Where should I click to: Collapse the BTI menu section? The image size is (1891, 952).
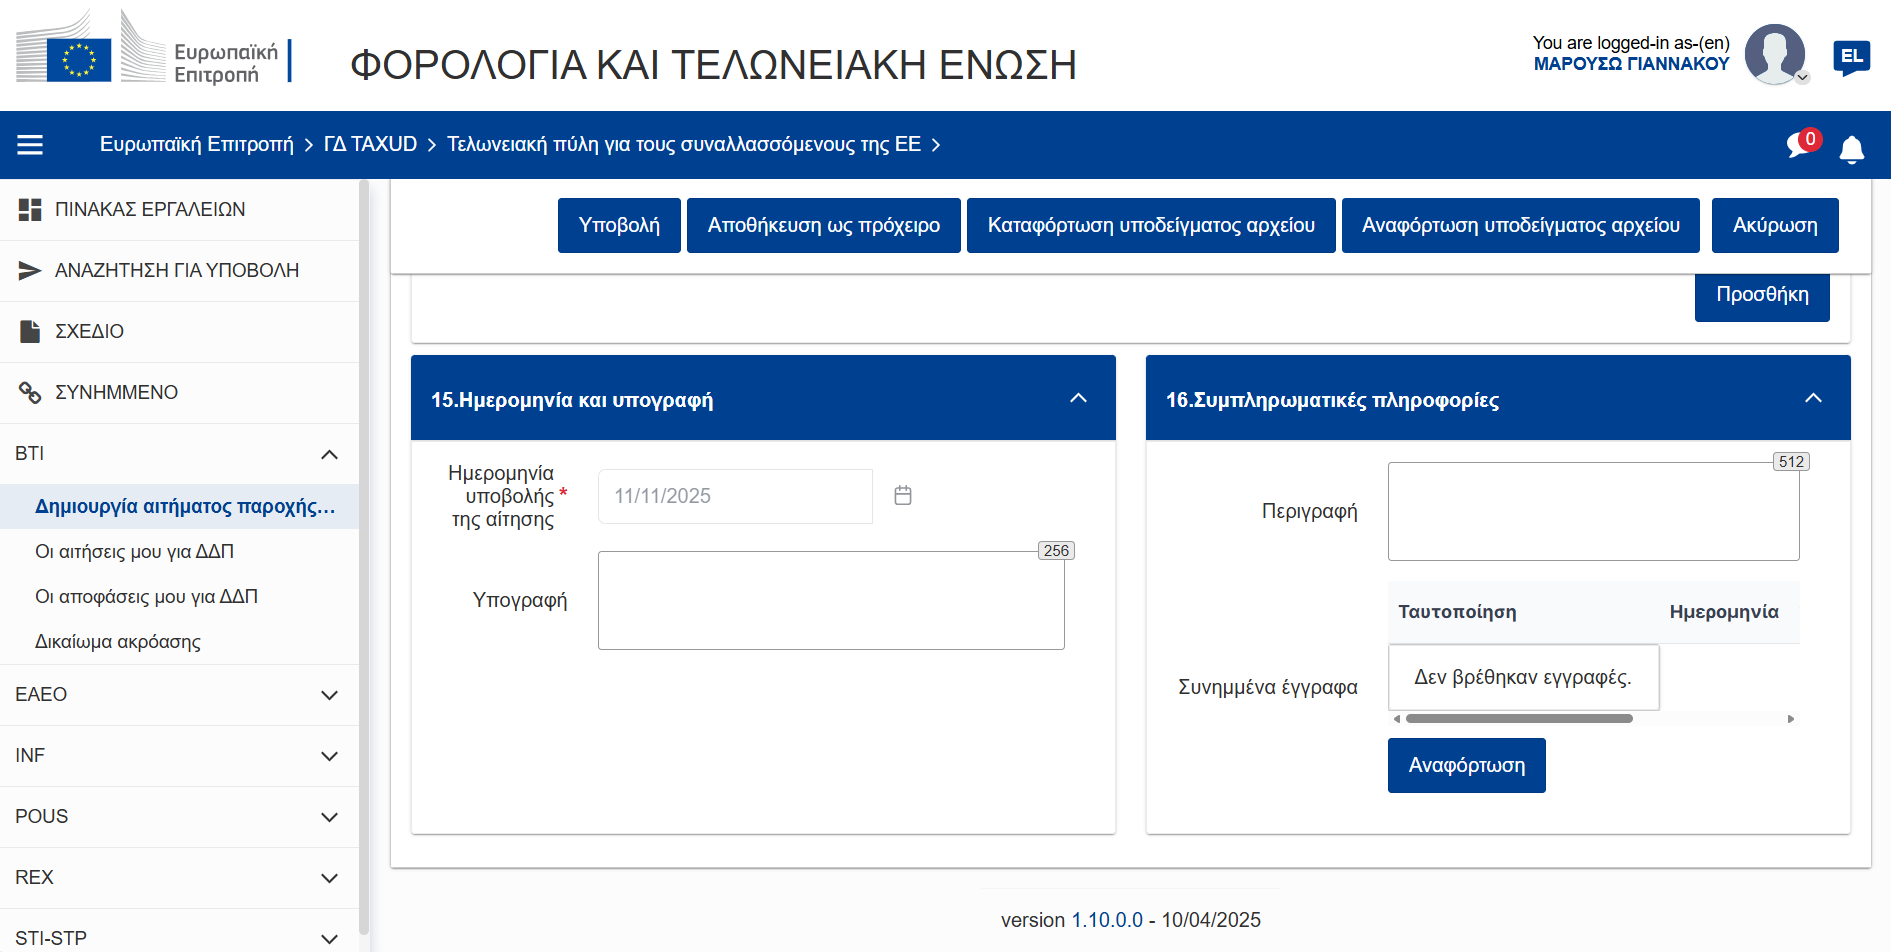(329, 455)
